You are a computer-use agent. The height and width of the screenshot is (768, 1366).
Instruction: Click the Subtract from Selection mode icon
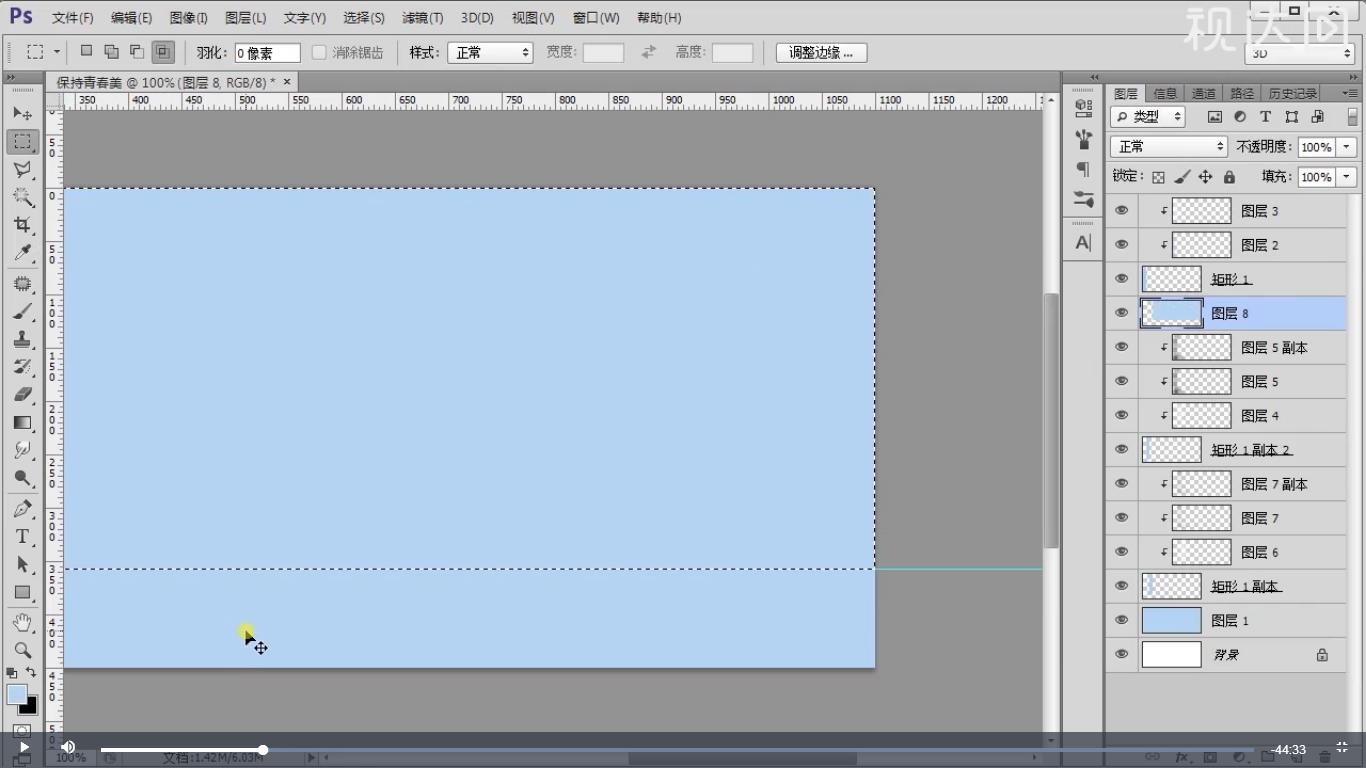point(137,52)
